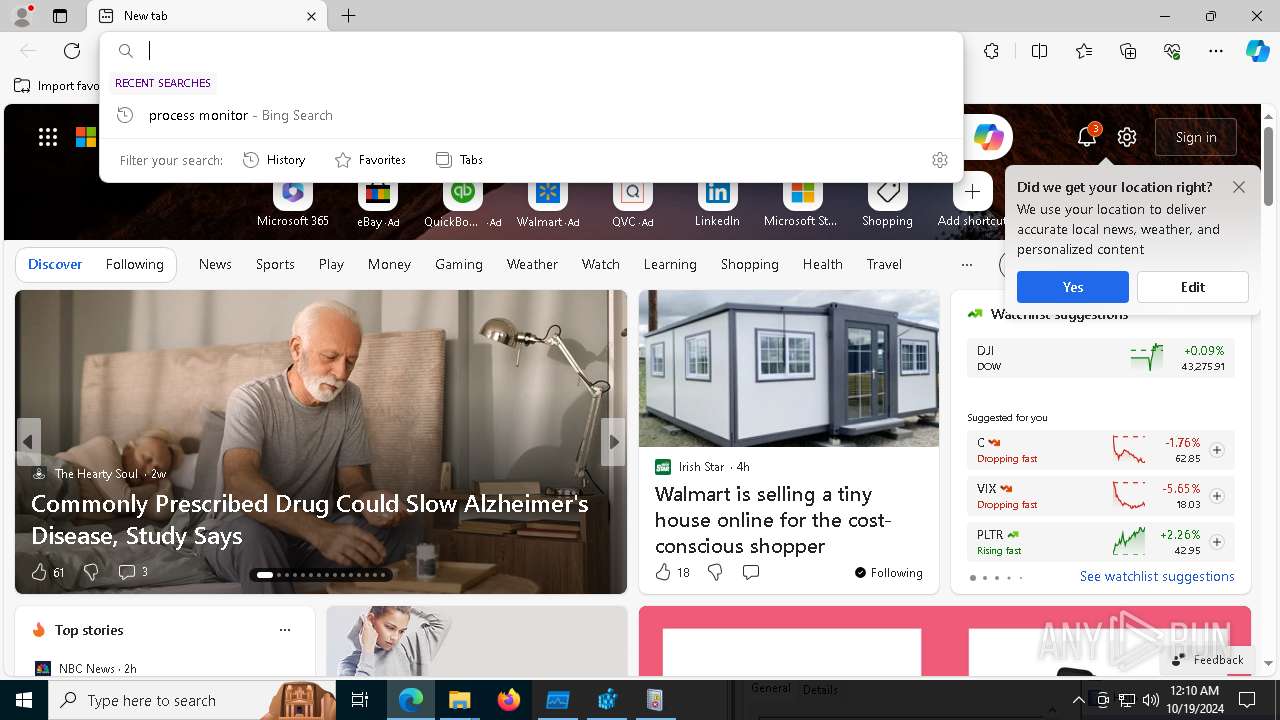Add VIX to watchlist
Image resolution: width=1280 pixels, height=720 pixels.
tap(1216, 496)
